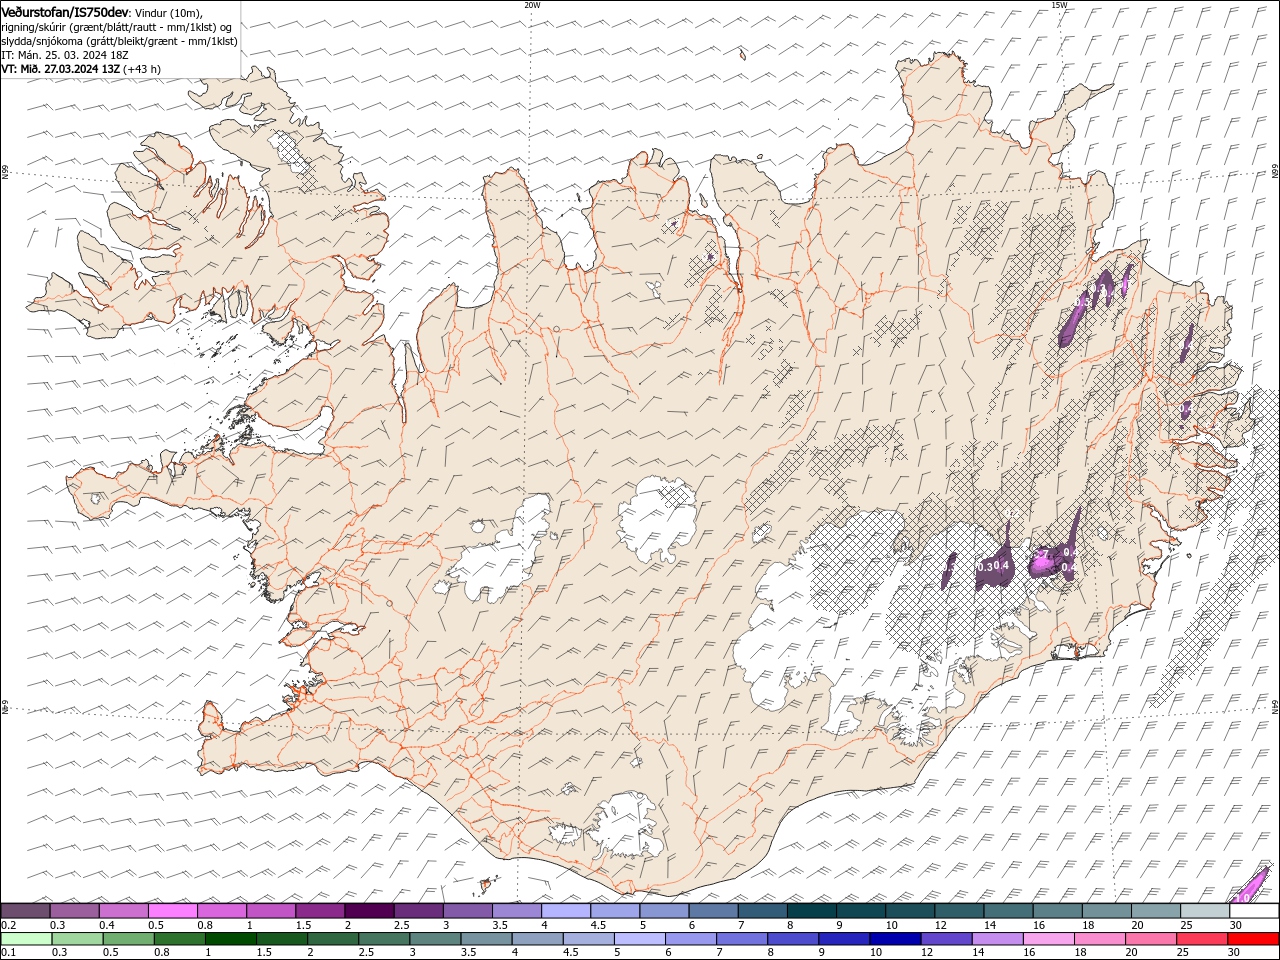Pick the violet swatch labeled 12 in bottom legend row
Screen dimensions: 1280x960
945,939
